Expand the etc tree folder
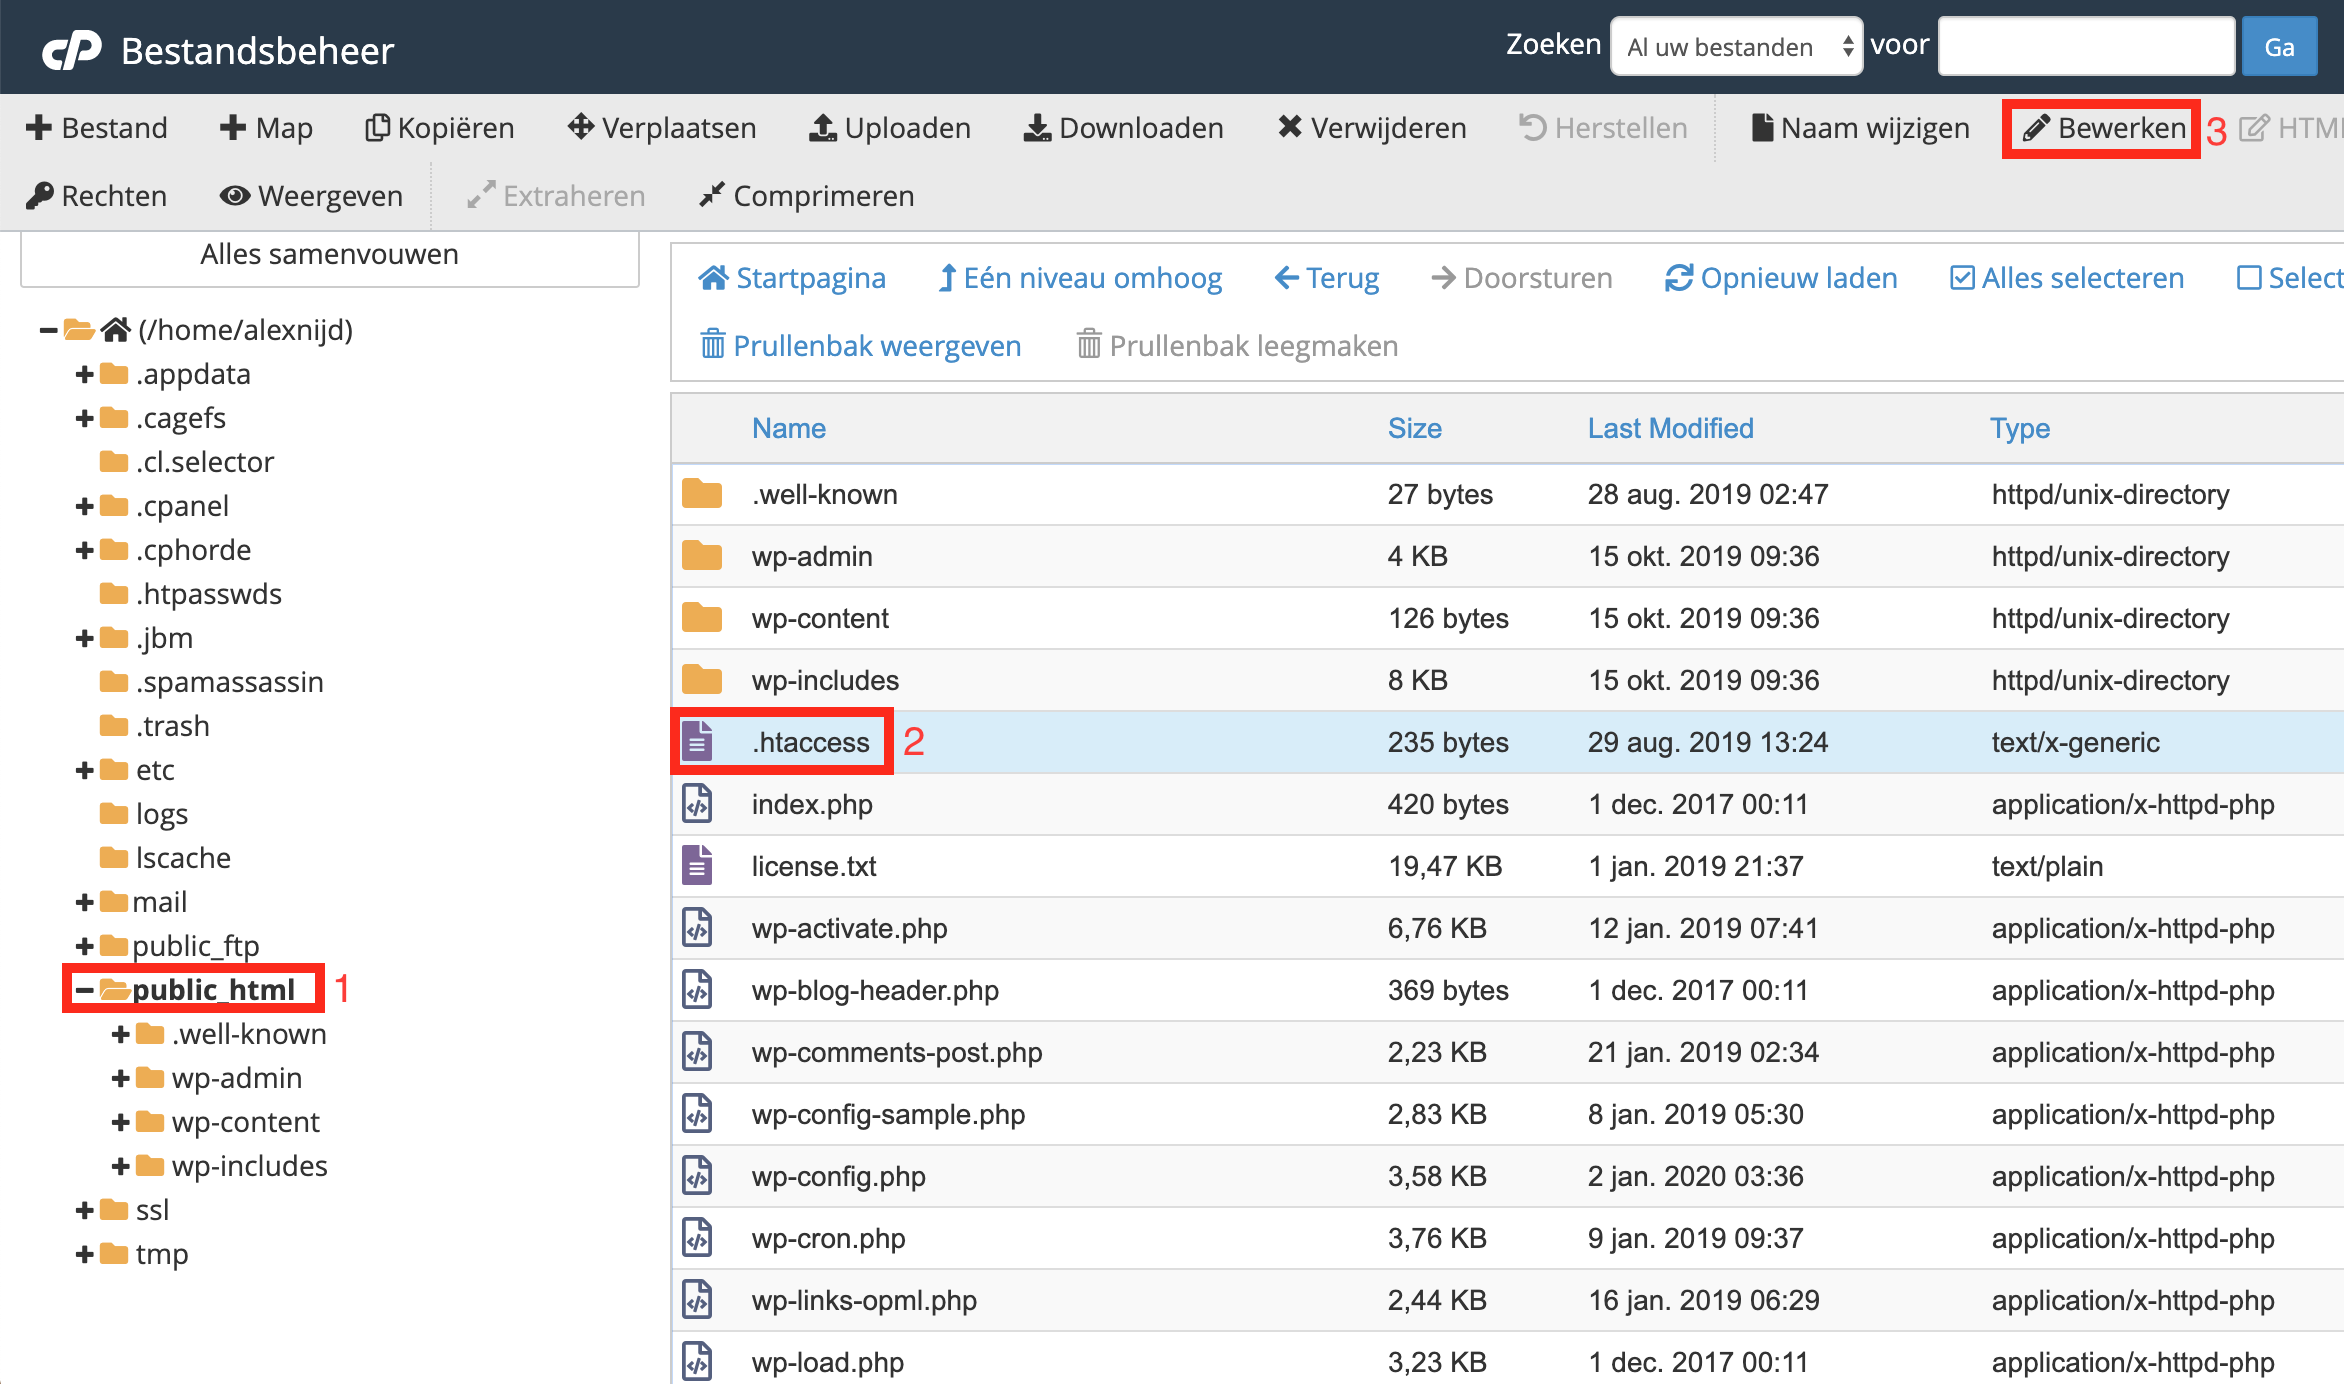This screenshot has height=1384, width=2344. (x=85, y=770)
